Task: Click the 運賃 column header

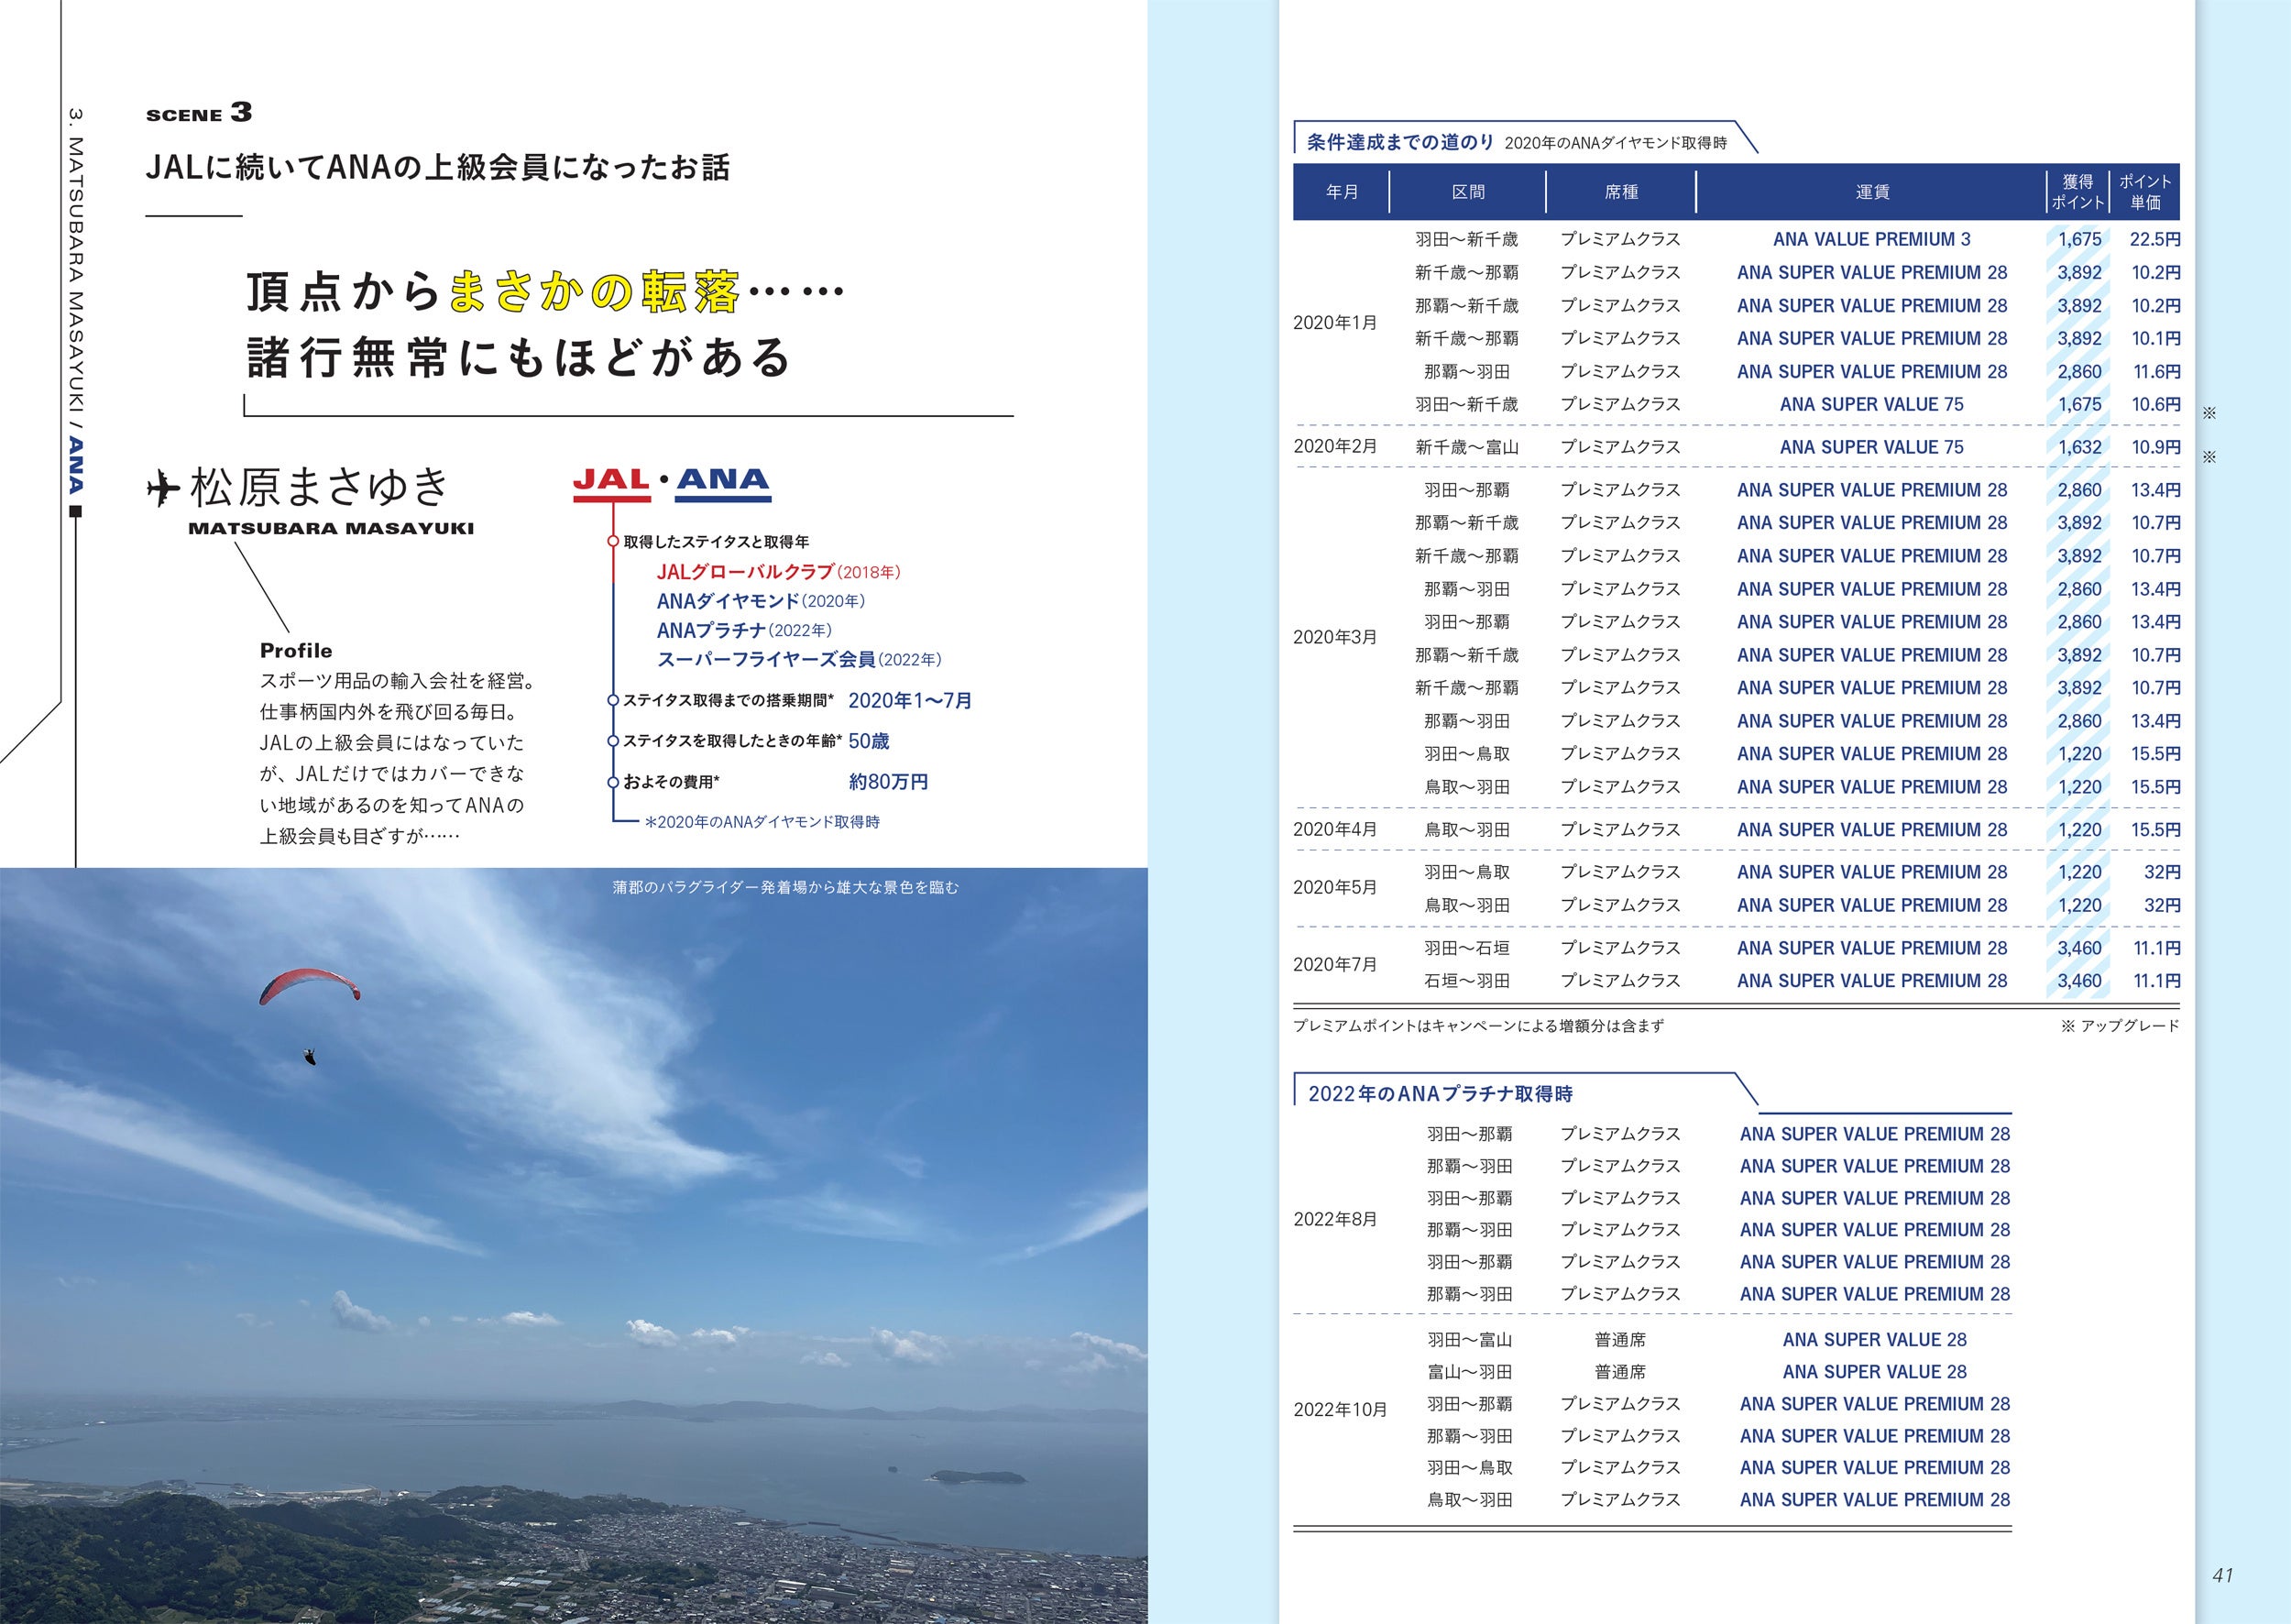Action: click(x=1871, y=192)
